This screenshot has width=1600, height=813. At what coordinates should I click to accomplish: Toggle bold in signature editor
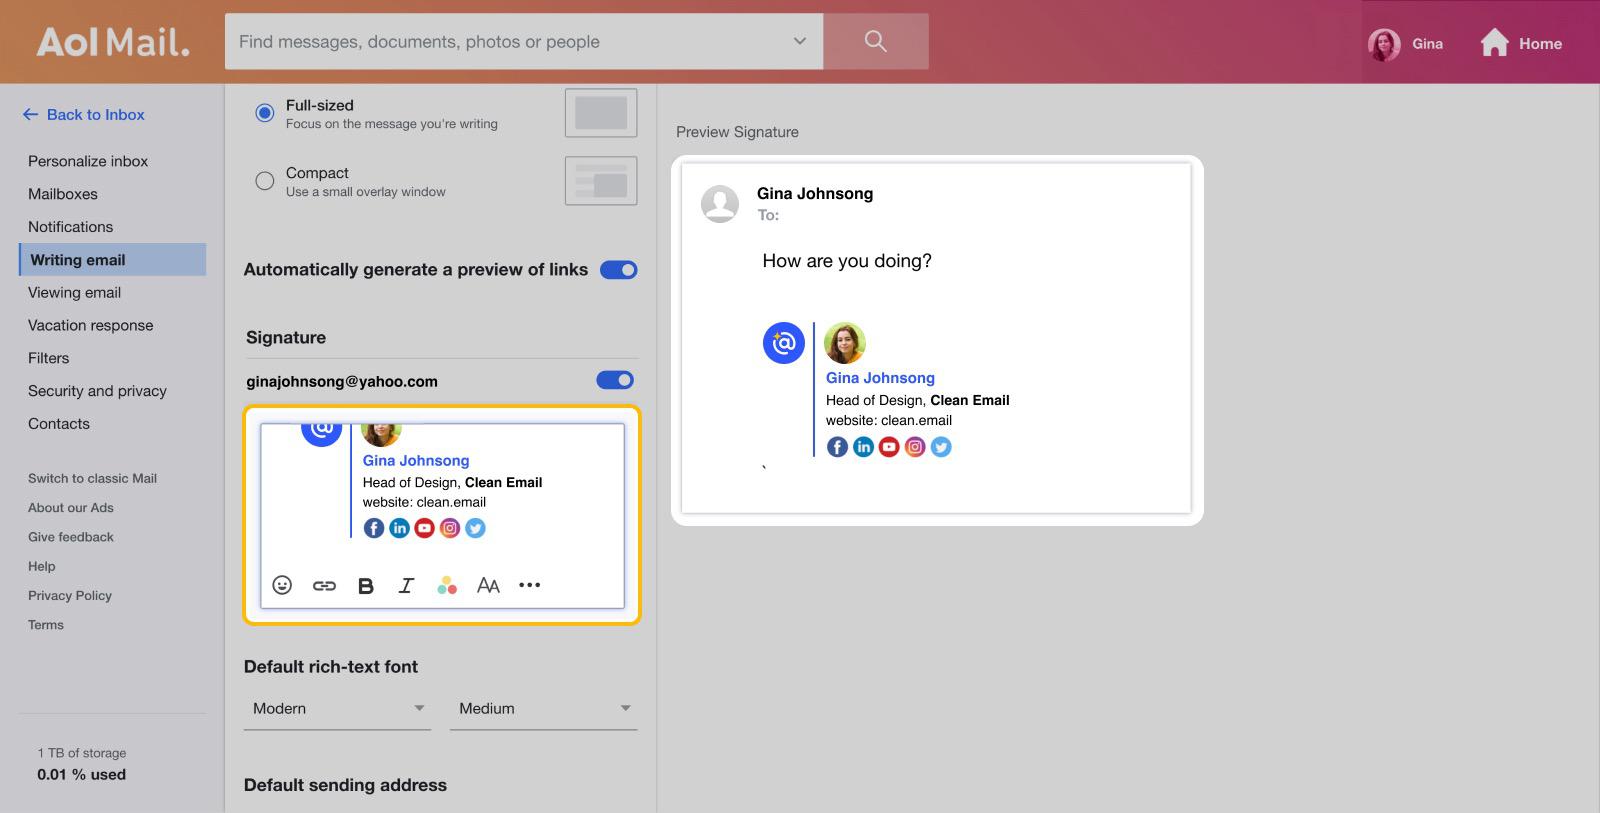click(365, 586)
